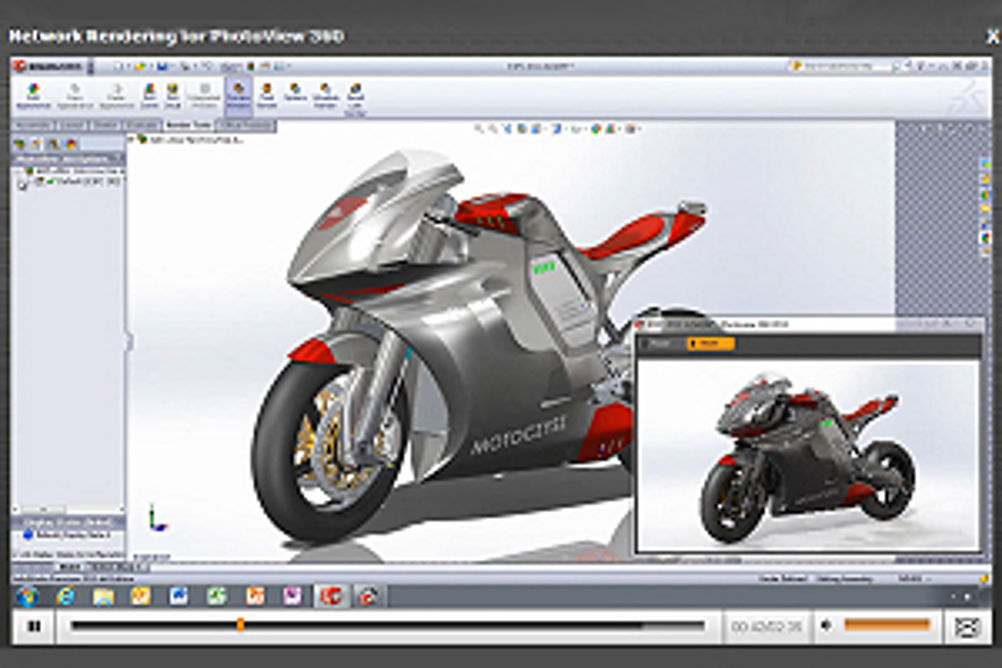Adjust the orange volume slider
Screen dimensions: 1002x668
[887, 625]
